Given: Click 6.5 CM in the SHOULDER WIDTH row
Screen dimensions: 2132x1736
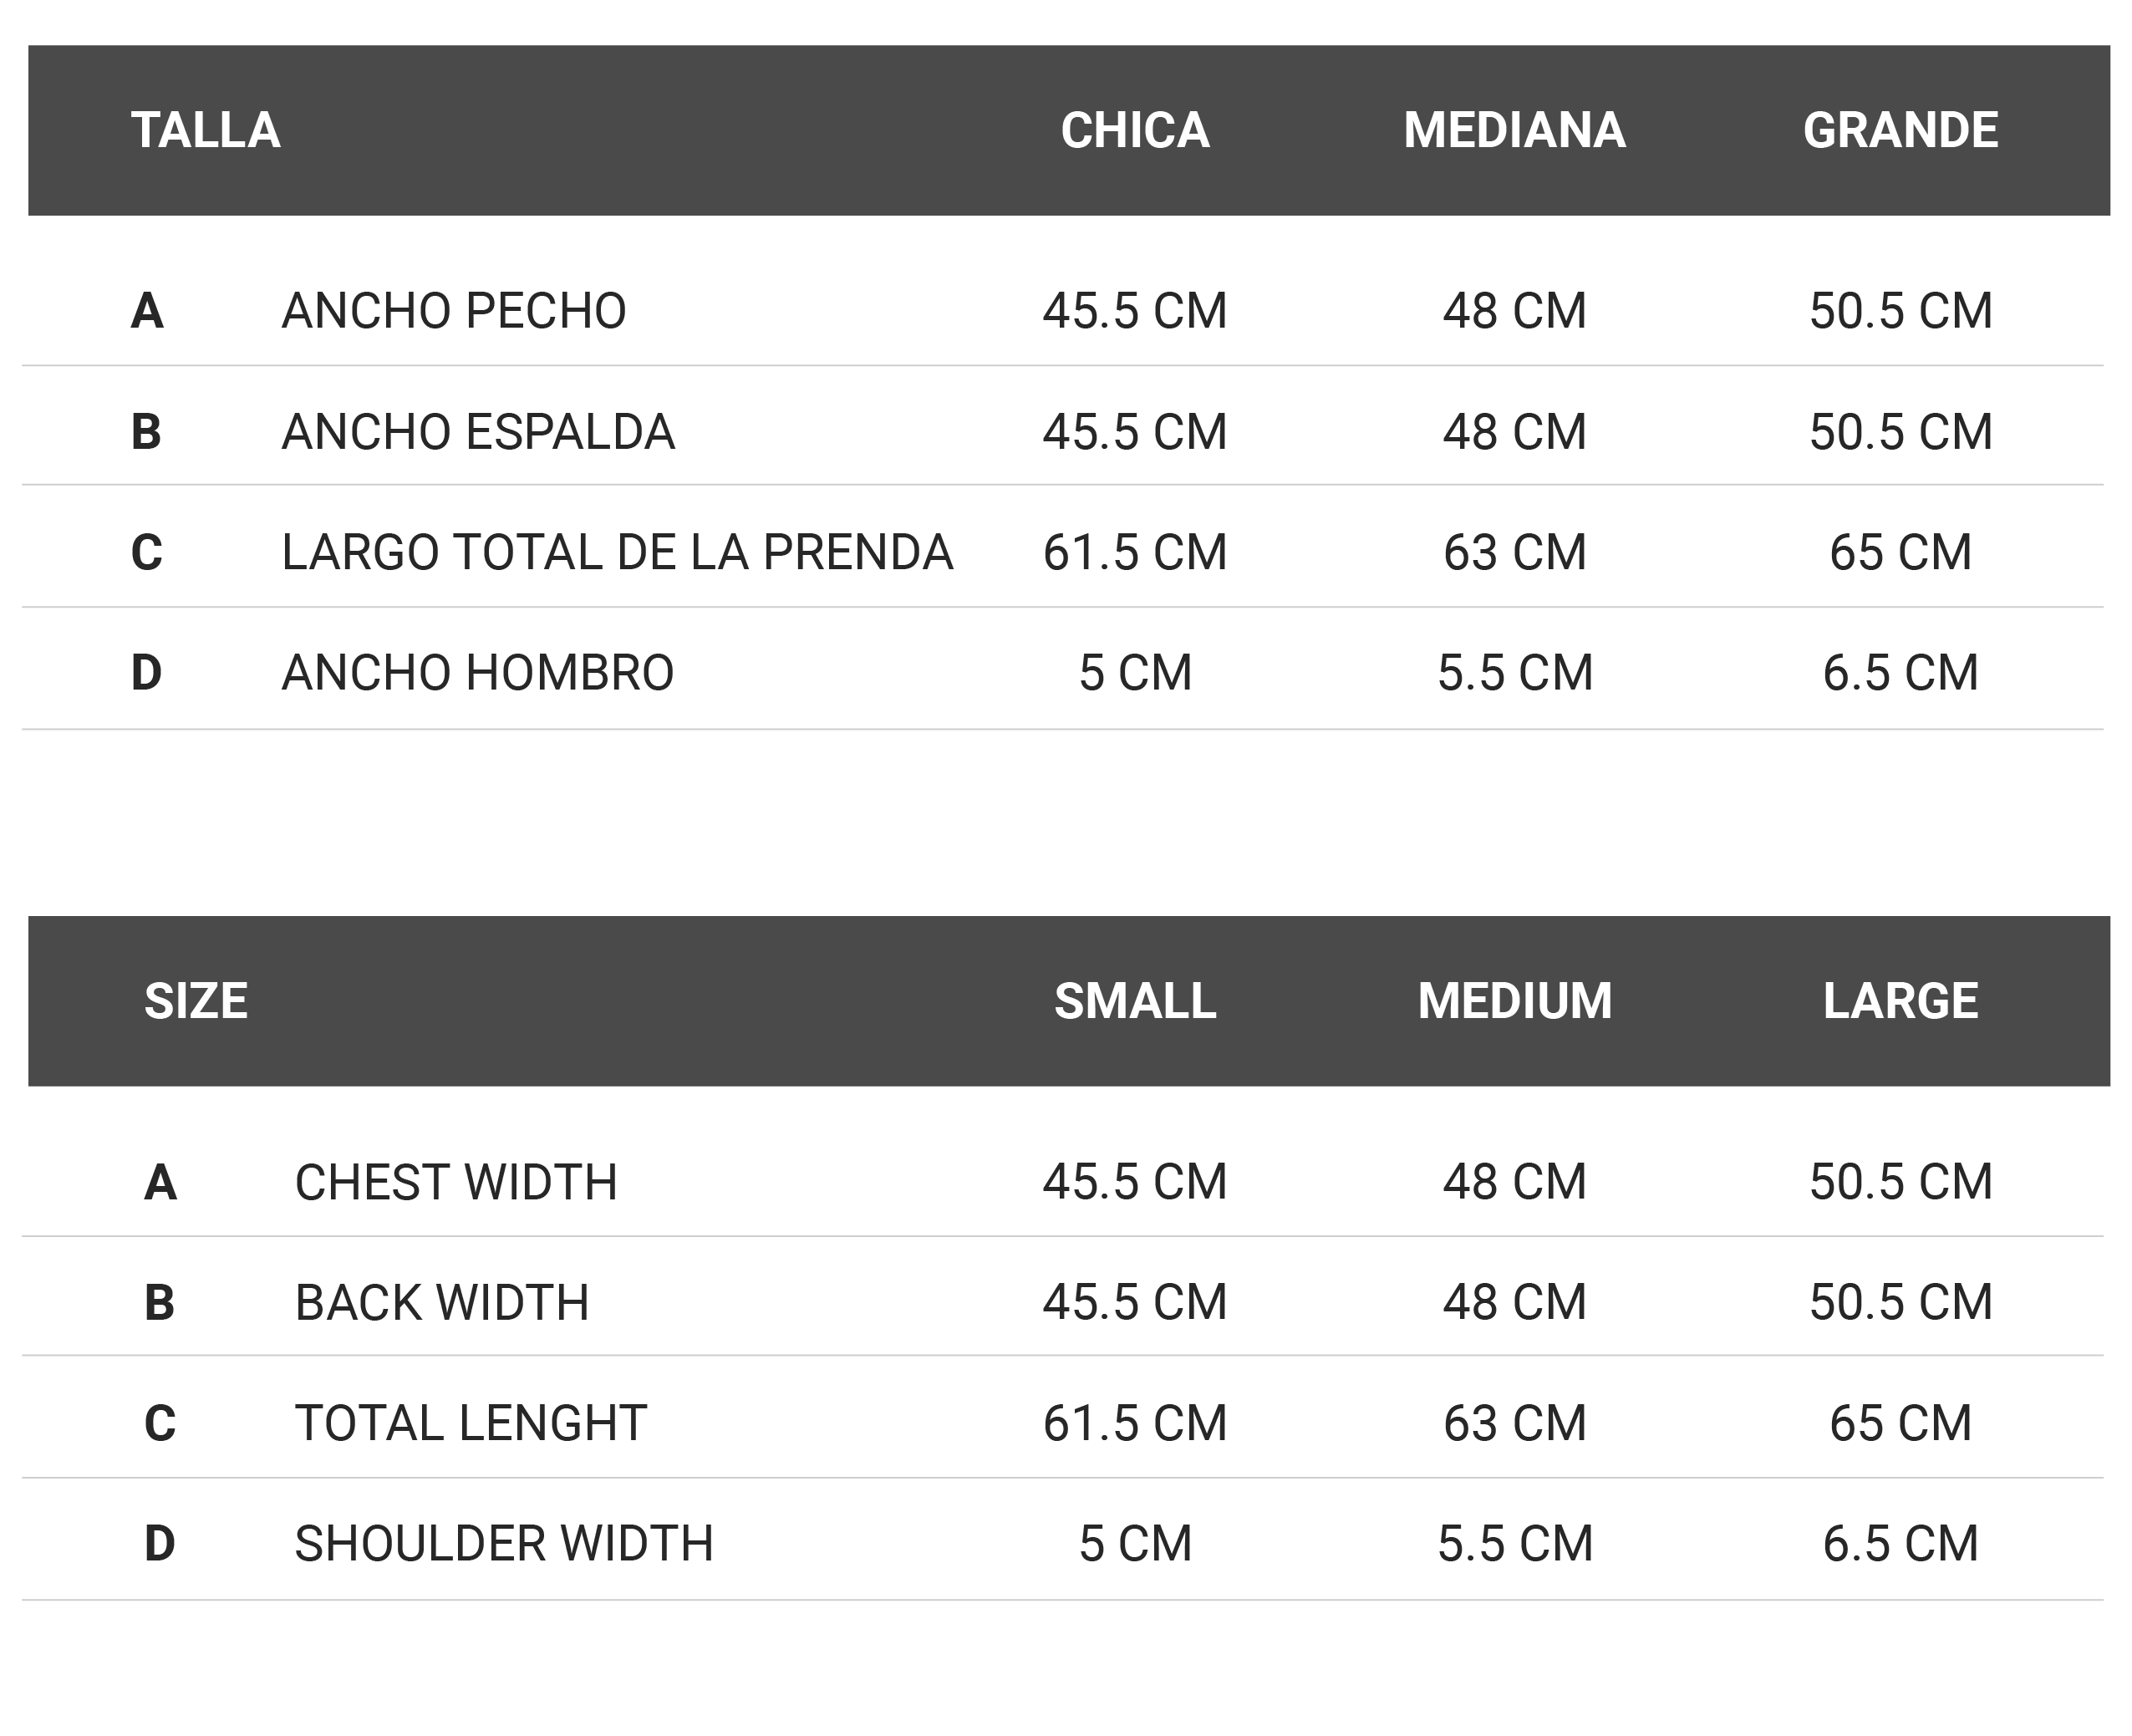Looking at the screenshot, I should pyautogui.click(x=1900, y=1543).
